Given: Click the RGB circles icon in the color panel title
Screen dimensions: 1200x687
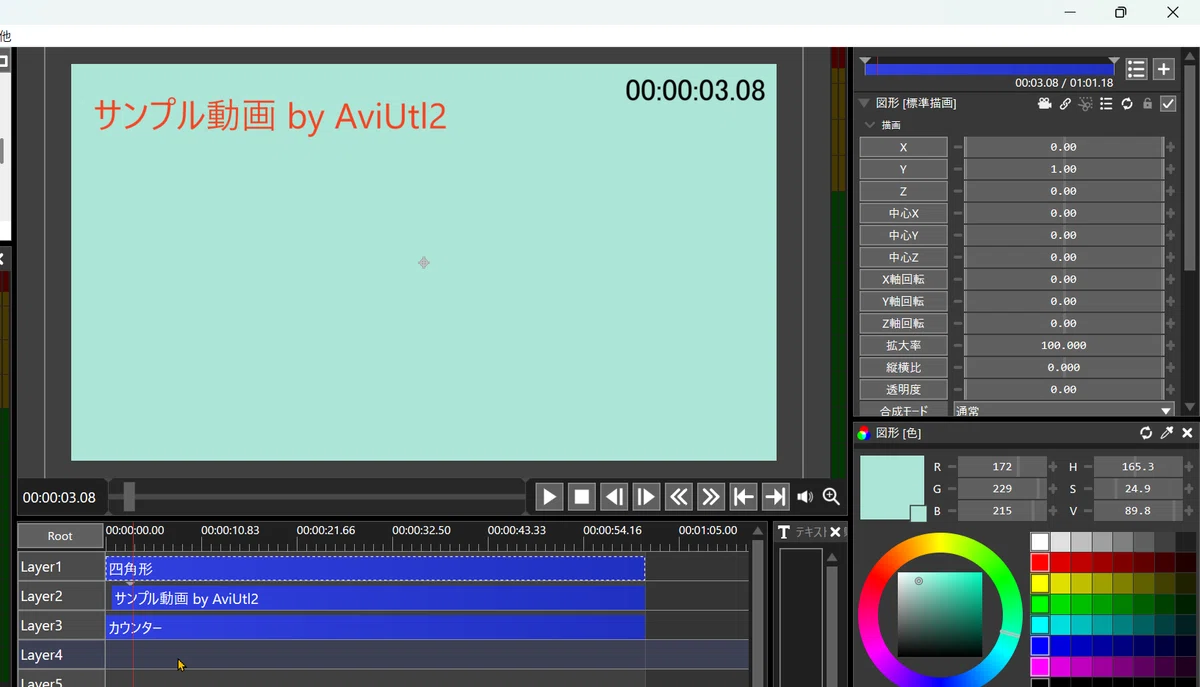Looking at the screenshot, I should click(864, 433).
